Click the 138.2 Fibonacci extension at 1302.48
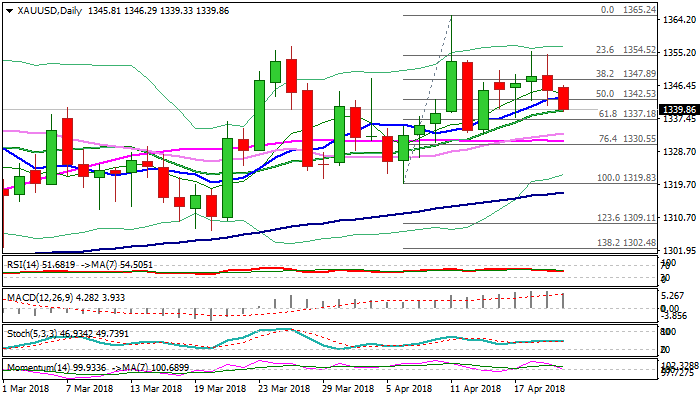This screenshot has width=700, height=400. click(x=624, y=242)
